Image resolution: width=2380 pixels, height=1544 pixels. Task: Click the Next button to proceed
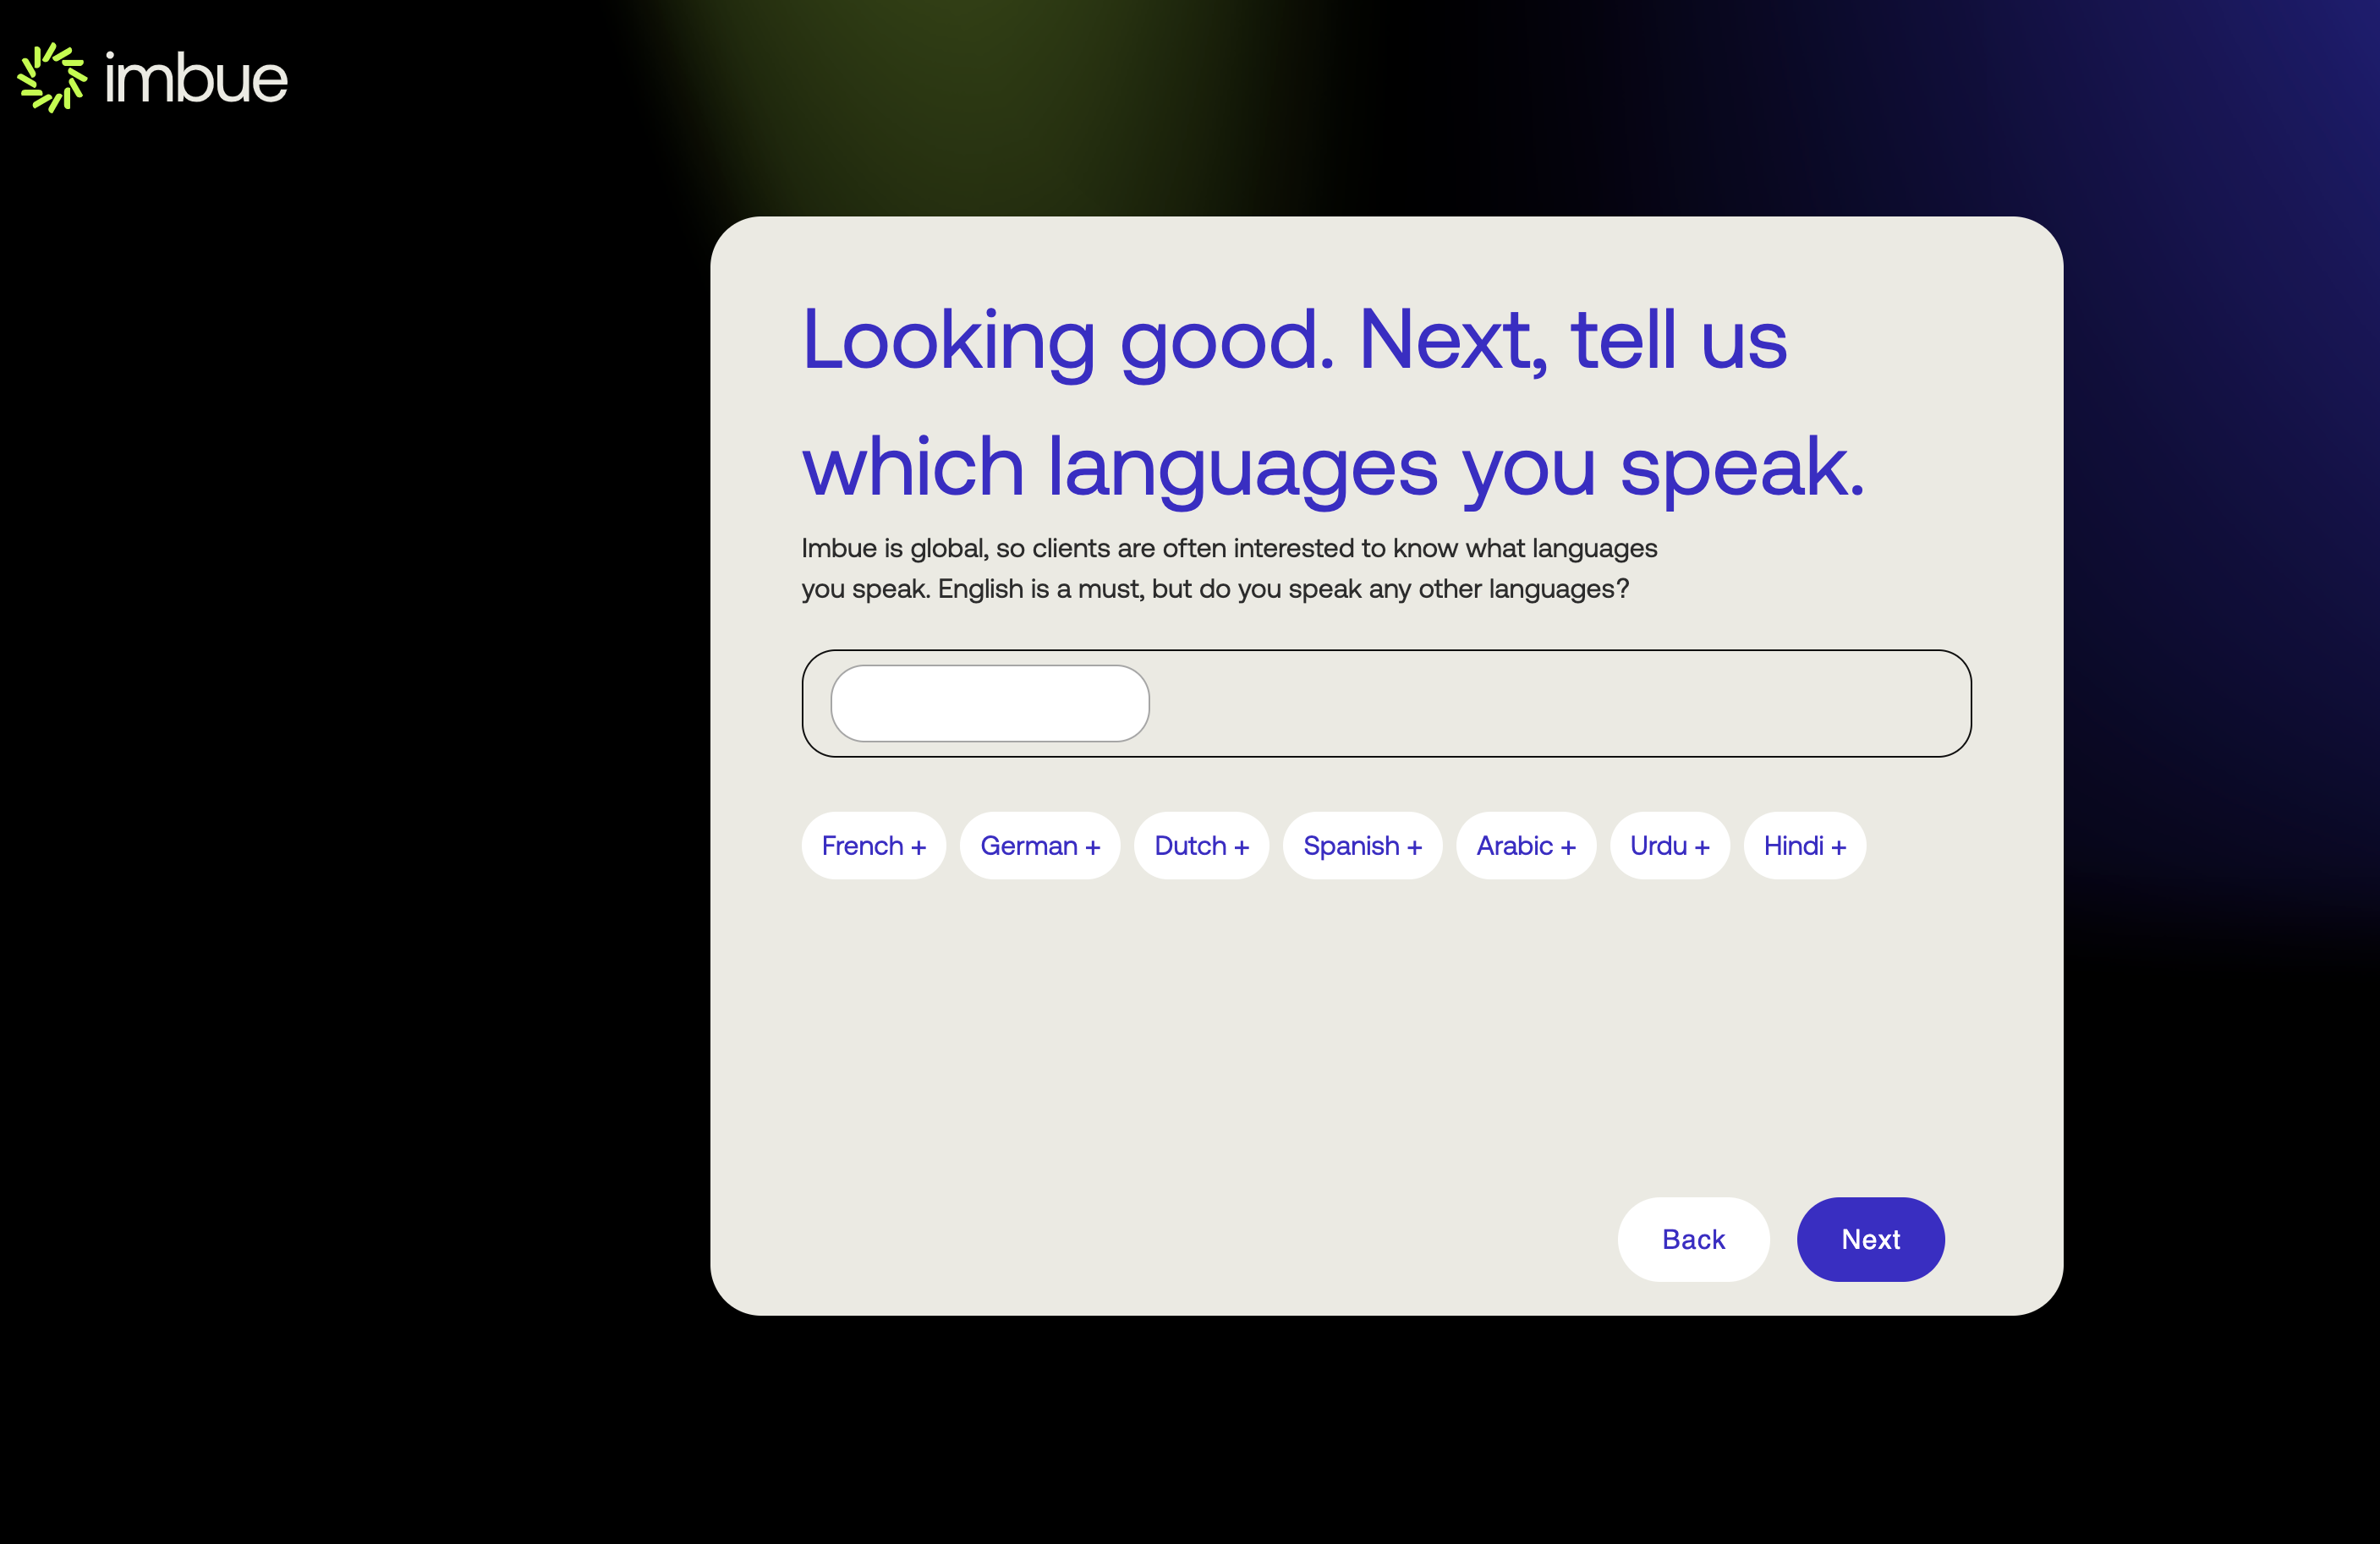point(1870,1239)
